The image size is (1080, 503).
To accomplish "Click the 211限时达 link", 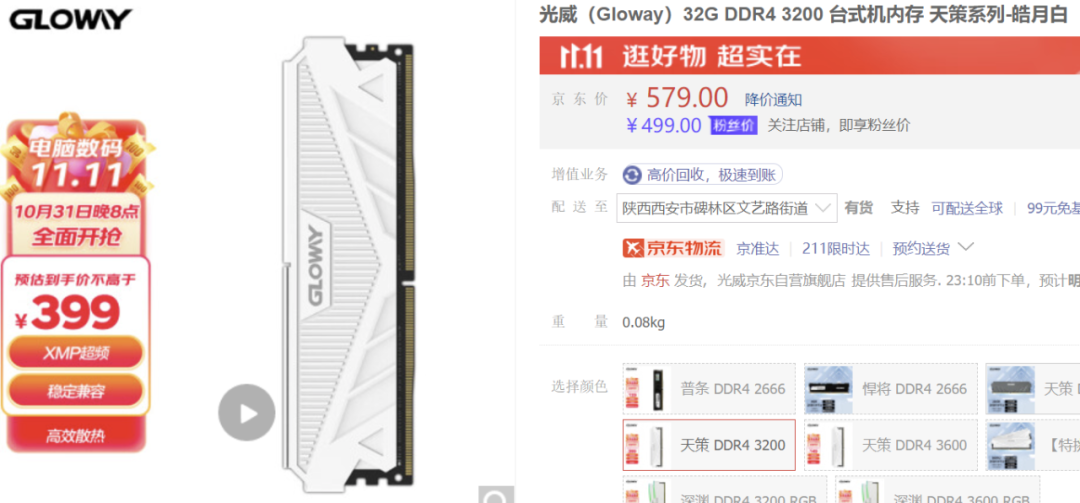I will (x=835, y=249).
